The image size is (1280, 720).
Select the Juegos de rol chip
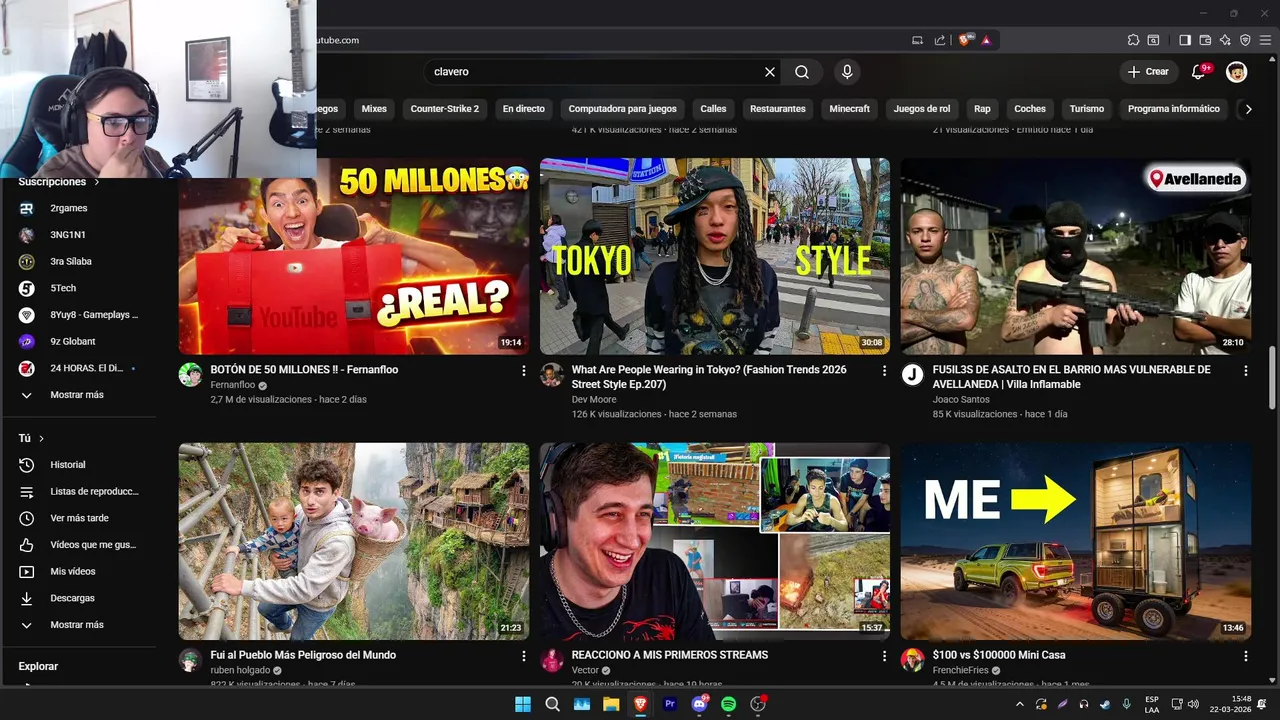click(x=922, y=109)
